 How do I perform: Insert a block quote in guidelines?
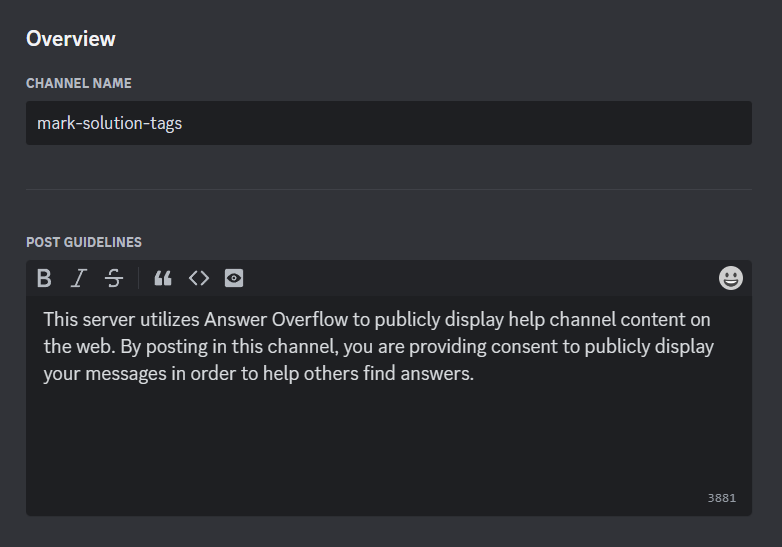click(x=163, y=278)
